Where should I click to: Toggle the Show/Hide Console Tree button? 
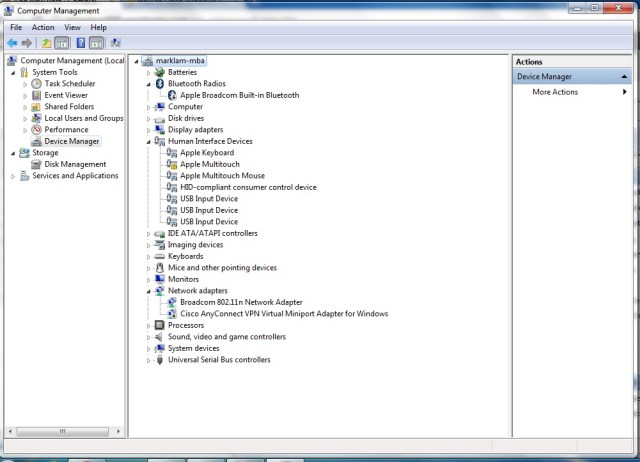point(62,43)
